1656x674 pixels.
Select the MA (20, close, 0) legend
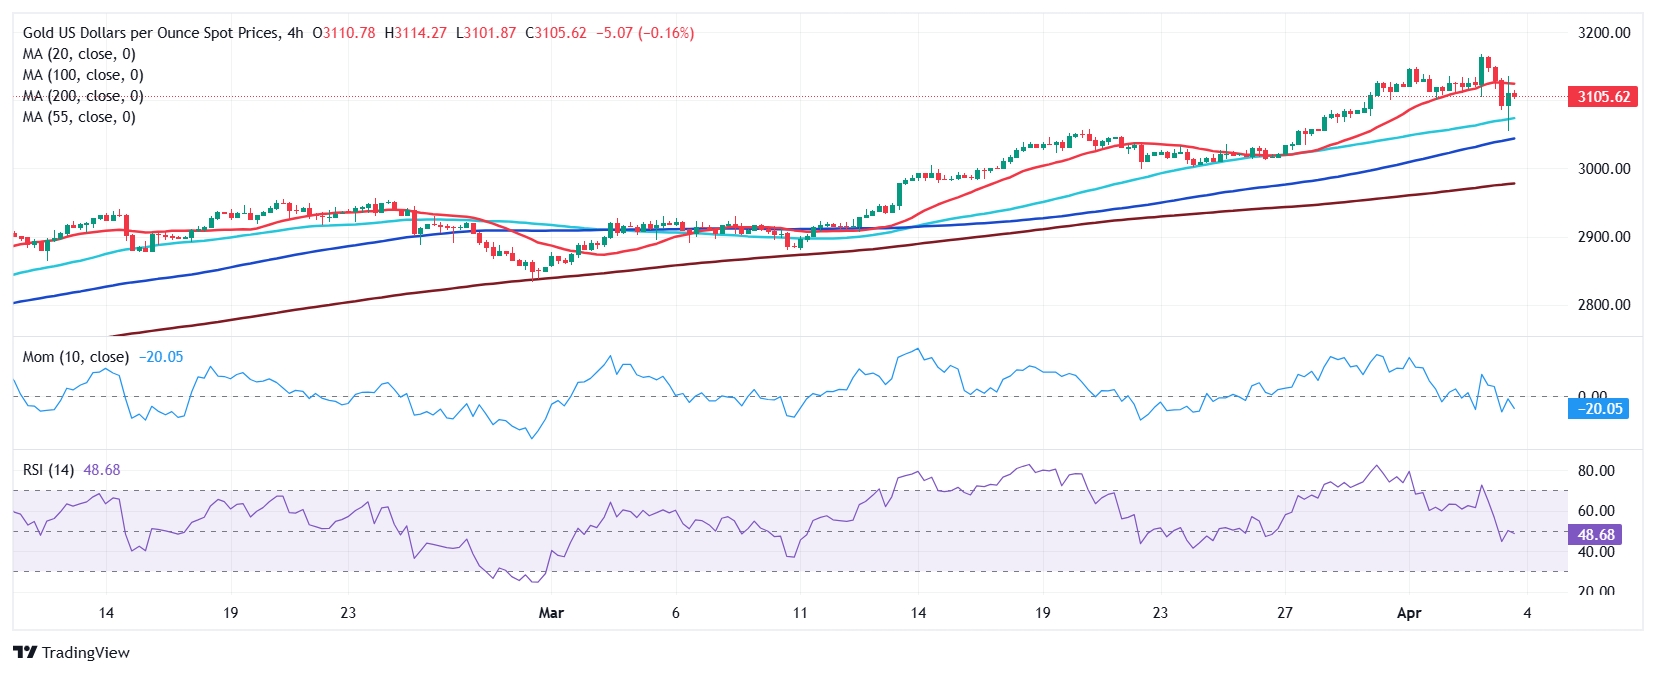tap(79, 54)
